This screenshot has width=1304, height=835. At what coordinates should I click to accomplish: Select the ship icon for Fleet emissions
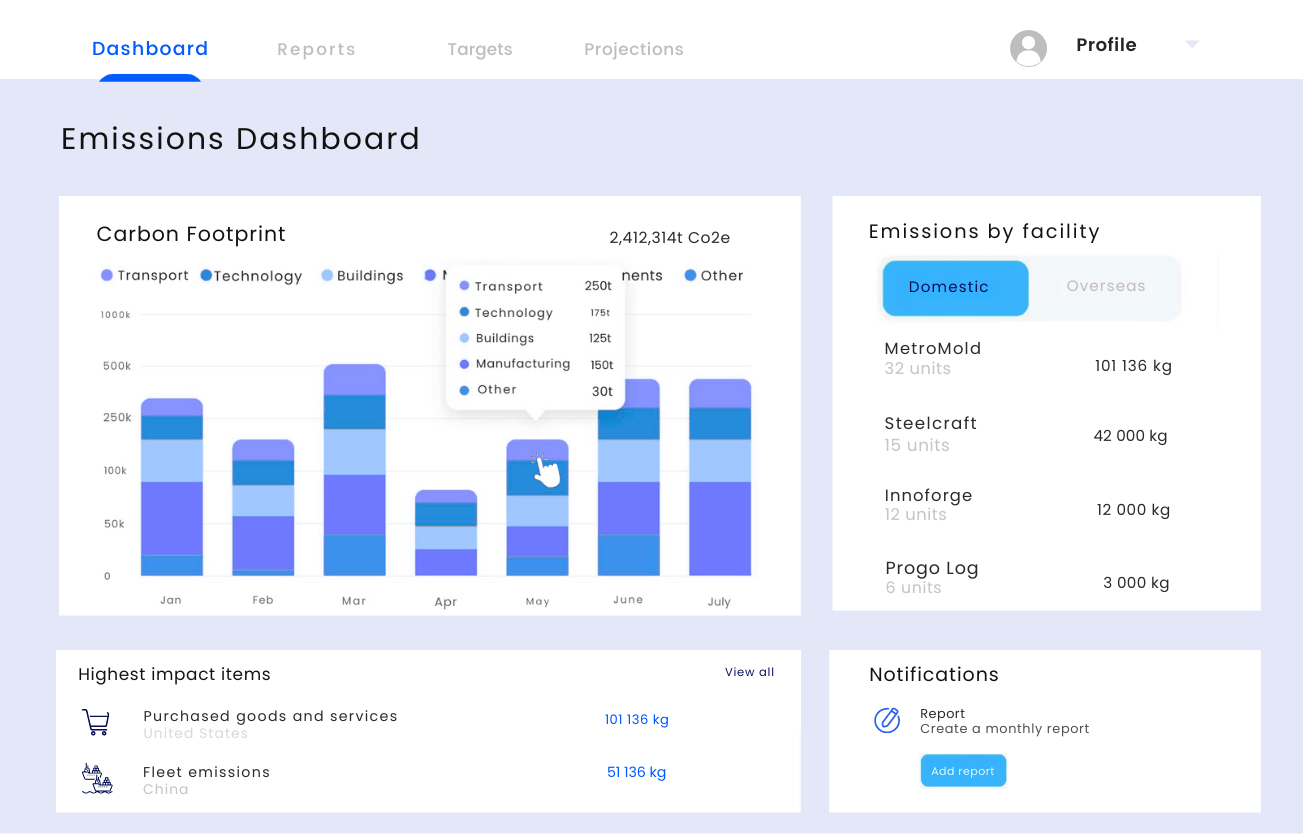[x=96, y=777]
